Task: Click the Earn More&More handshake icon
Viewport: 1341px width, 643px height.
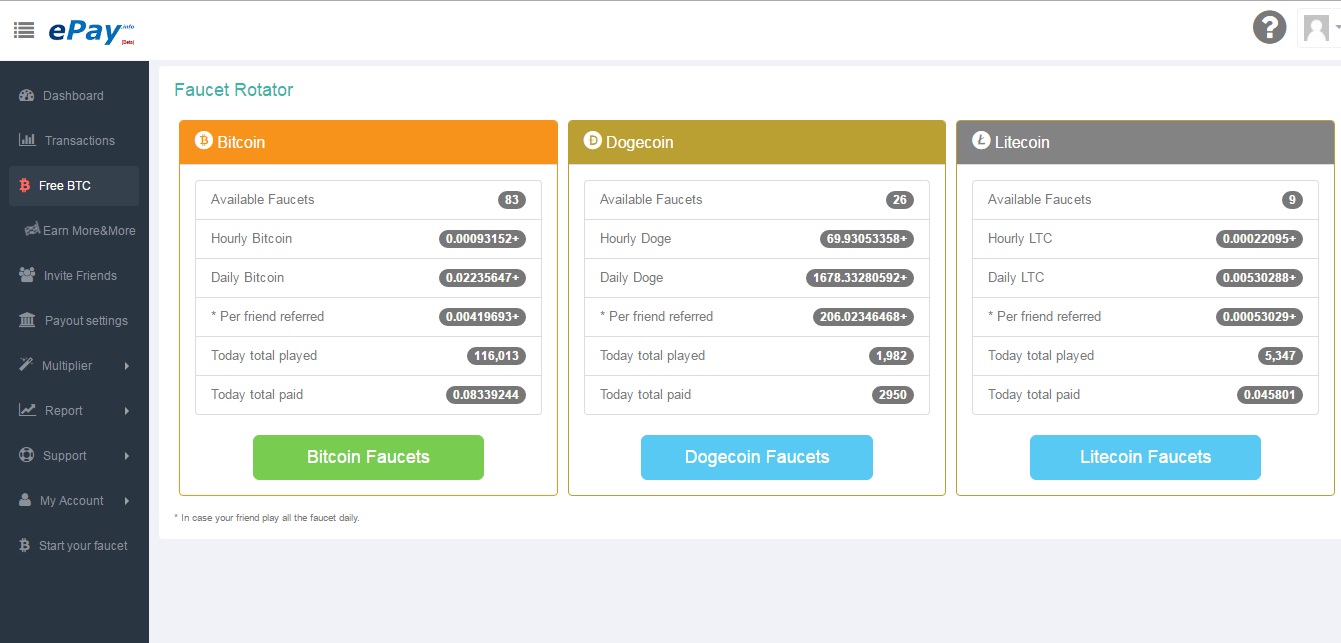Action: 32,230
